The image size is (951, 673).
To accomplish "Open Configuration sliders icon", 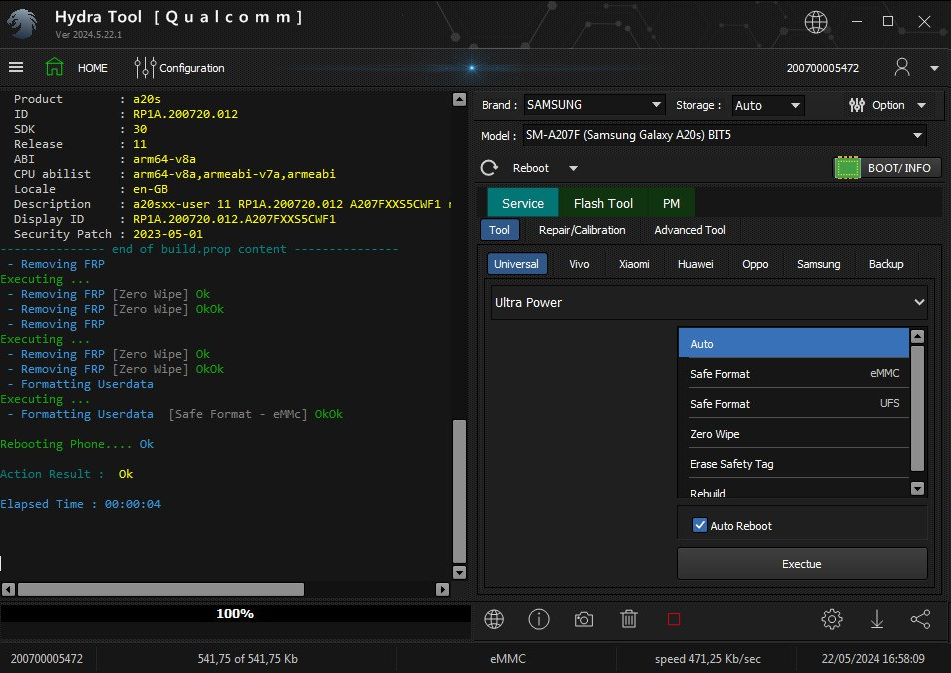I will (x=145, y=67).
